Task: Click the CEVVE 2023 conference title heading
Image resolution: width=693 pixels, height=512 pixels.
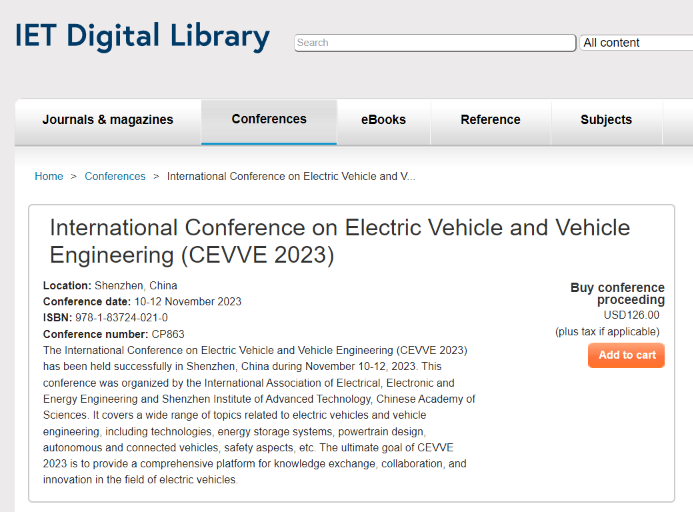Action: [x=340, y=241]
